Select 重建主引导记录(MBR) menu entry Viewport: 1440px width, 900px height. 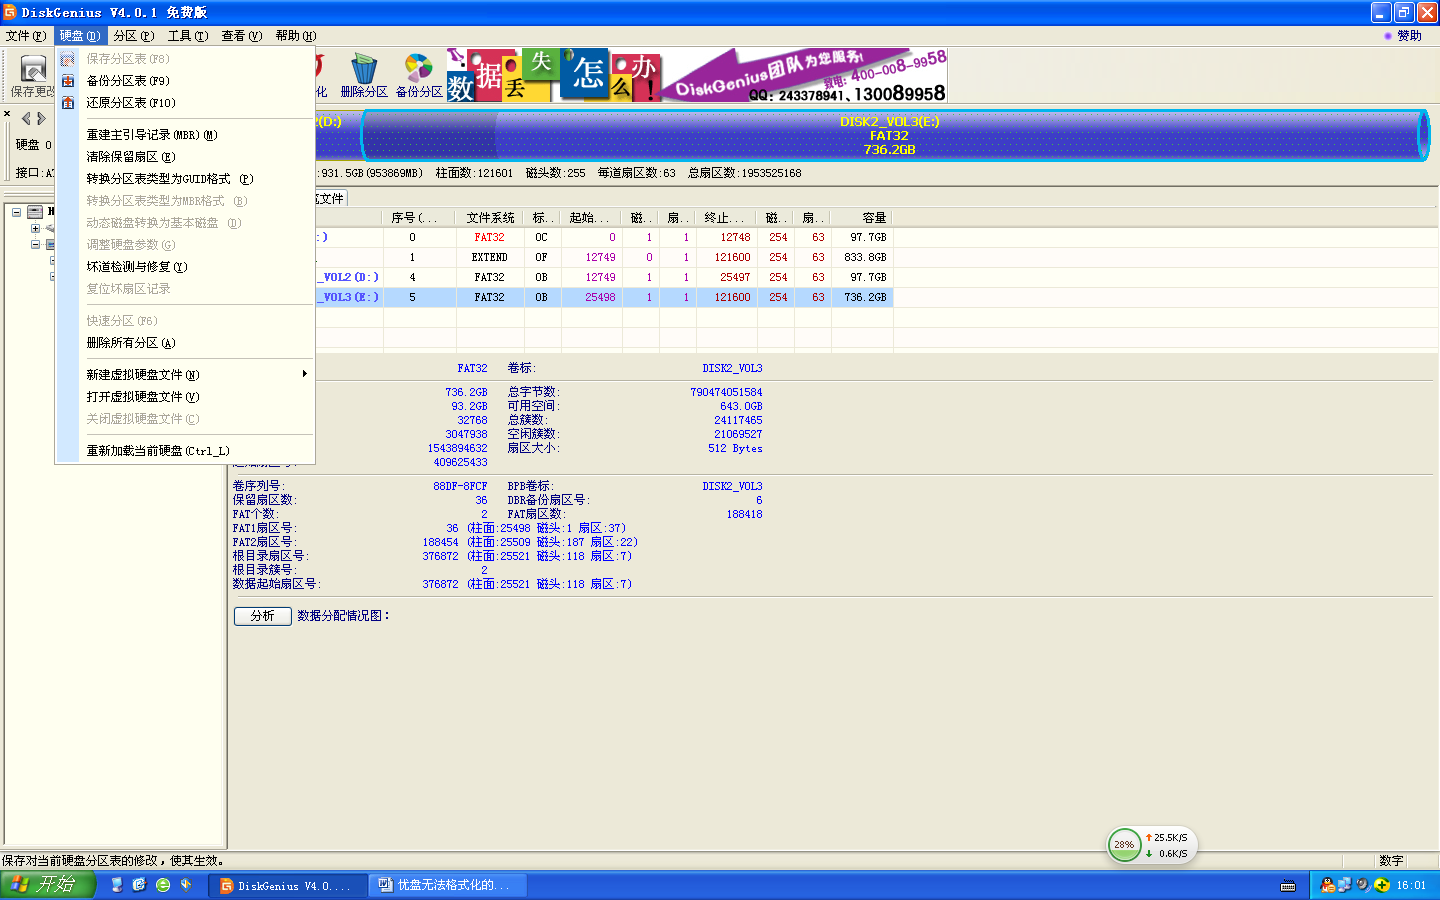pyautogui.click(x=151, y=135)
